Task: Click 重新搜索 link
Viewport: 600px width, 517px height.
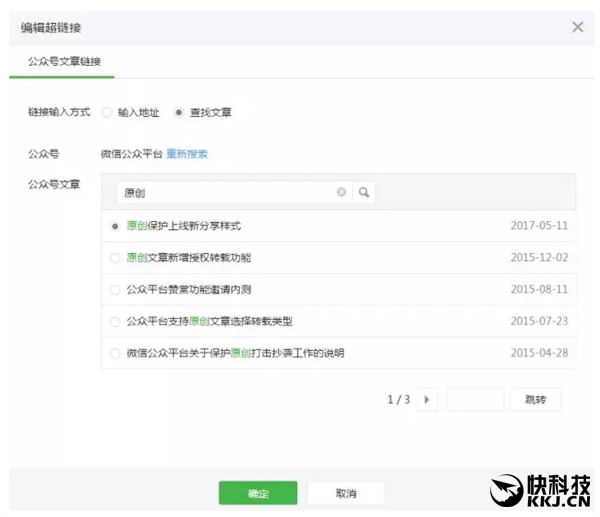Action: click(x=186, y=154)
